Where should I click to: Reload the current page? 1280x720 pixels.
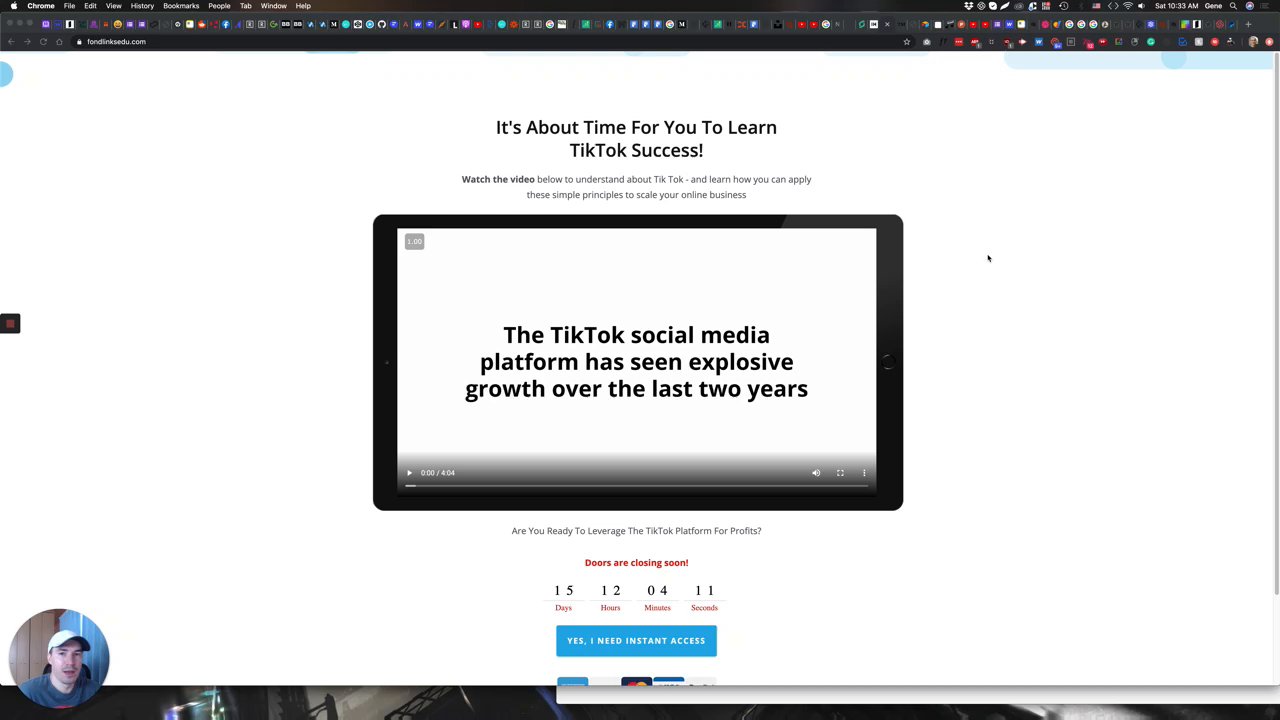point(43,42)
